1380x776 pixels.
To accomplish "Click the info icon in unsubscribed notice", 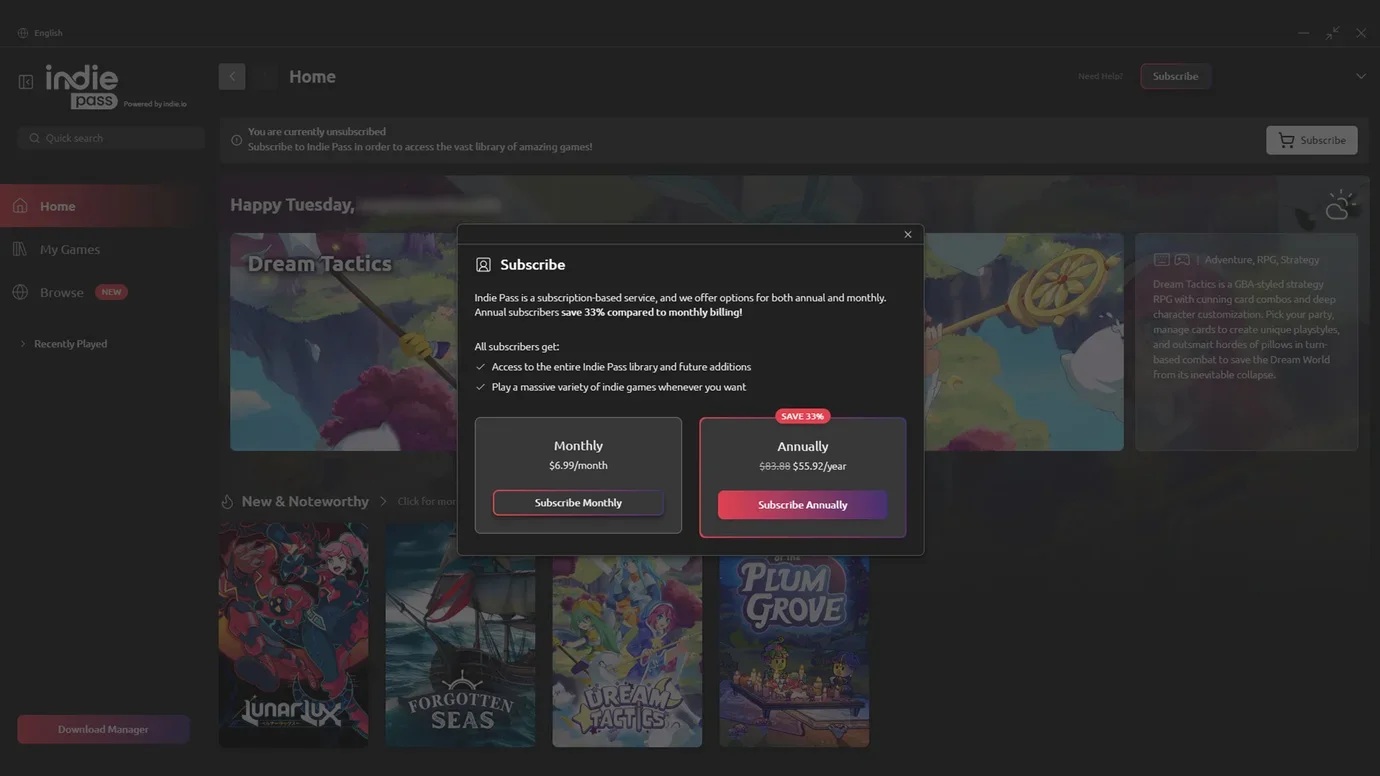I will (237, 140).
